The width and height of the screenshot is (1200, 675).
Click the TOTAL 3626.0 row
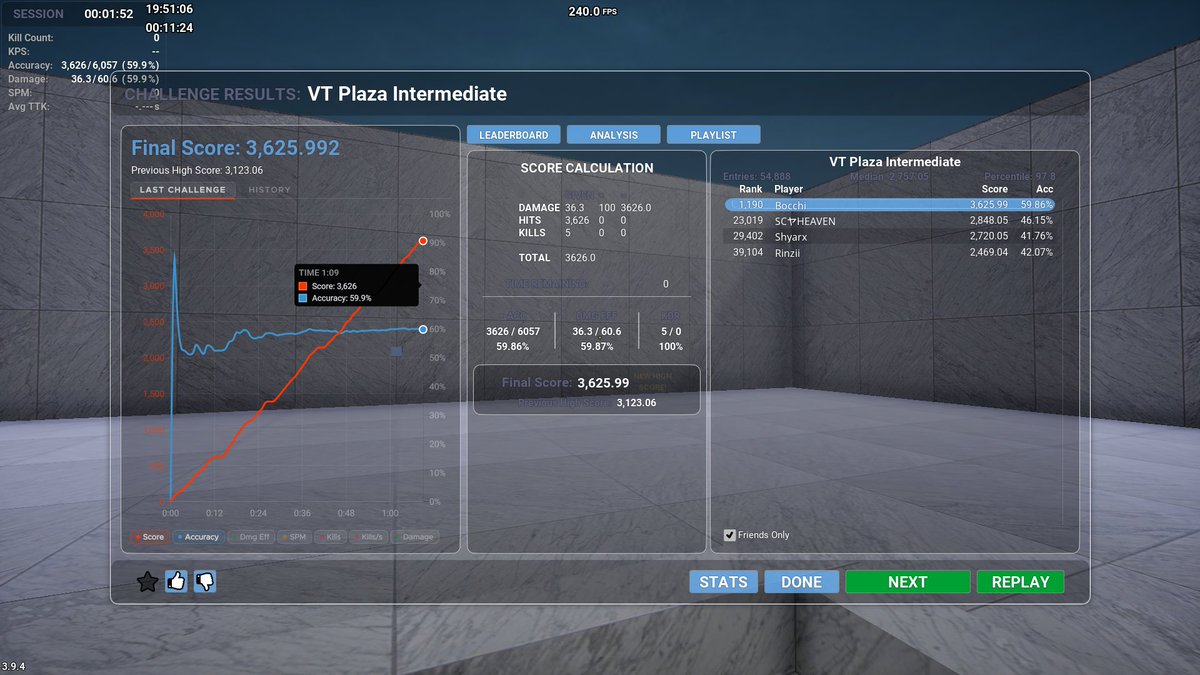[557, 258]
